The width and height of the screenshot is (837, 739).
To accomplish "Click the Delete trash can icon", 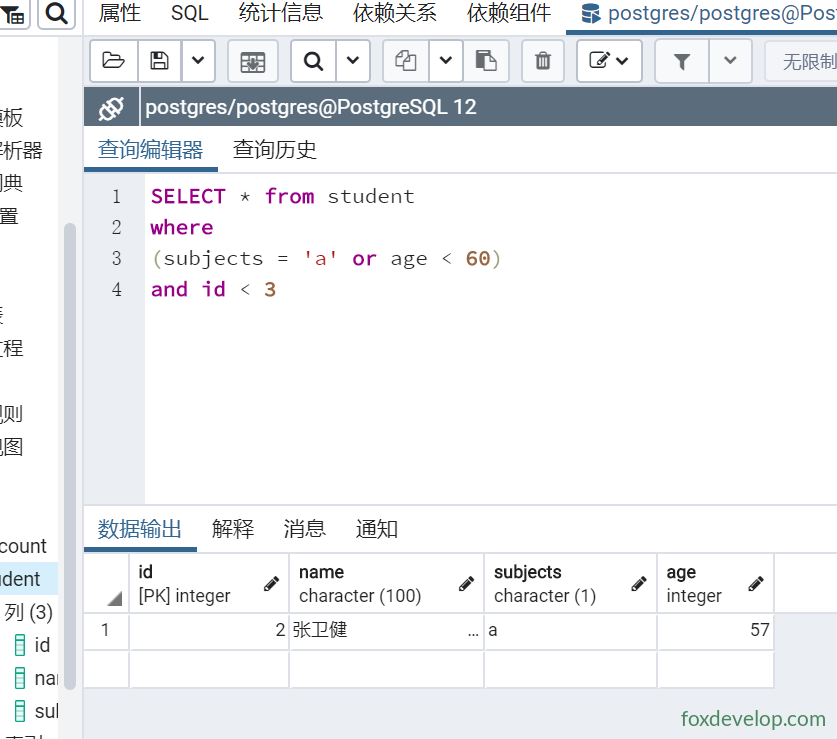I will pyautogui.click(x=543, y=61).
